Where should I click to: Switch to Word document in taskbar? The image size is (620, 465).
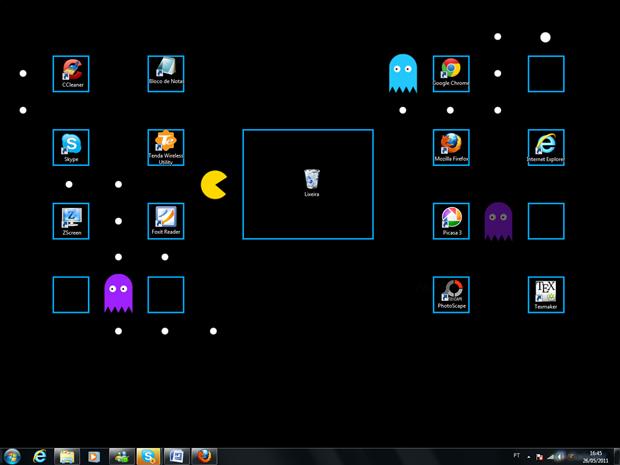176,457
